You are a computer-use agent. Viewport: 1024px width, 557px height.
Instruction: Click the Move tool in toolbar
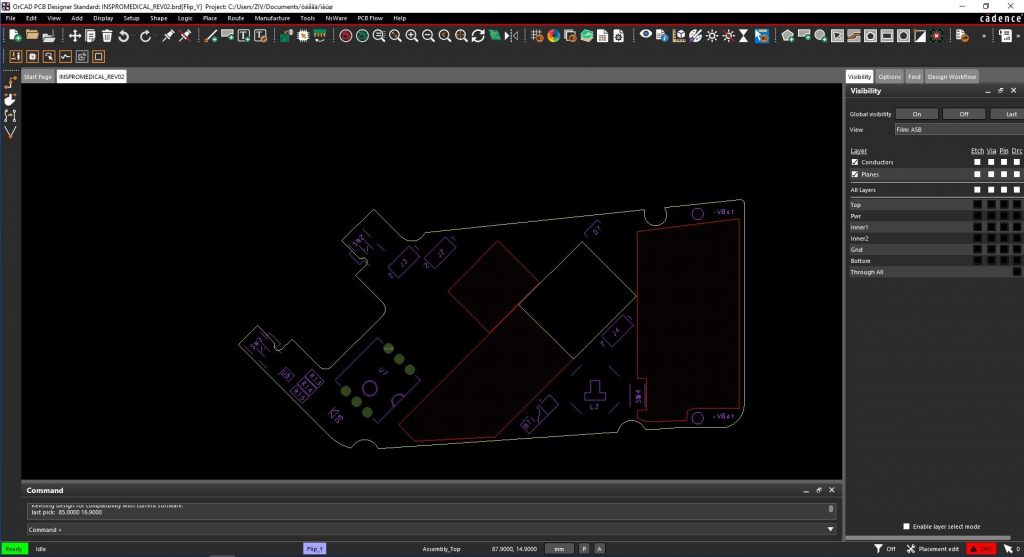tap(75, 36)
